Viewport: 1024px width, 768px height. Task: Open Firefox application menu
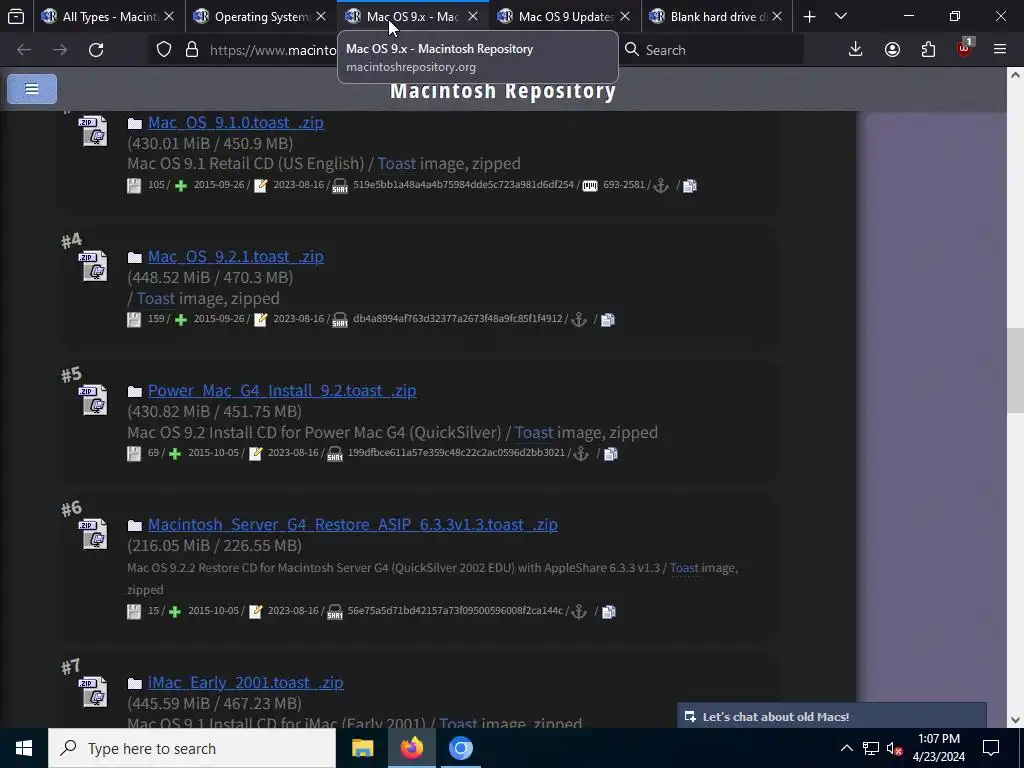(1000, 50)
